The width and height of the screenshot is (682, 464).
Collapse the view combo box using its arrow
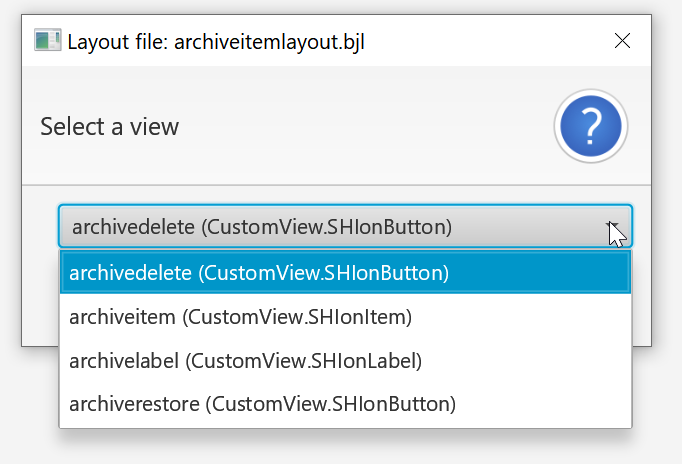(x=611, y=227)
